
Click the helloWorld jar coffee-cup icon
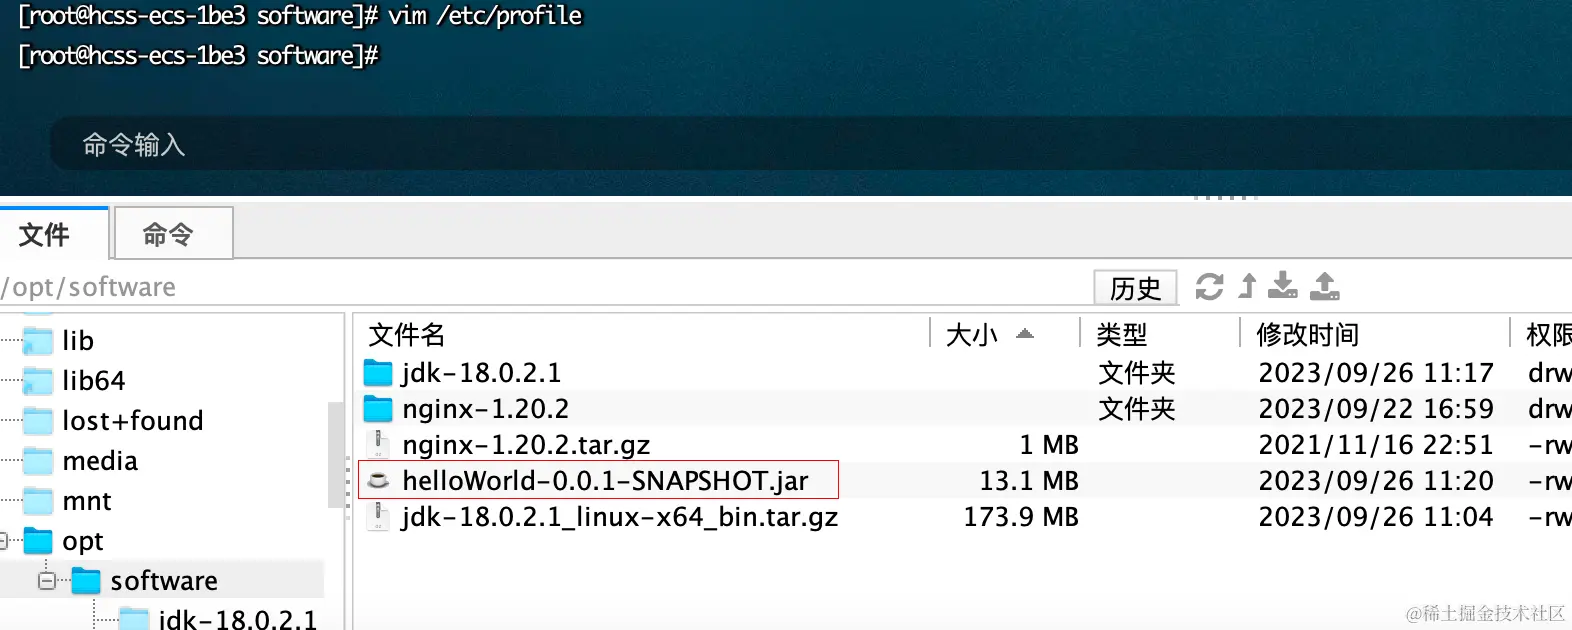(x=378, y=480)
